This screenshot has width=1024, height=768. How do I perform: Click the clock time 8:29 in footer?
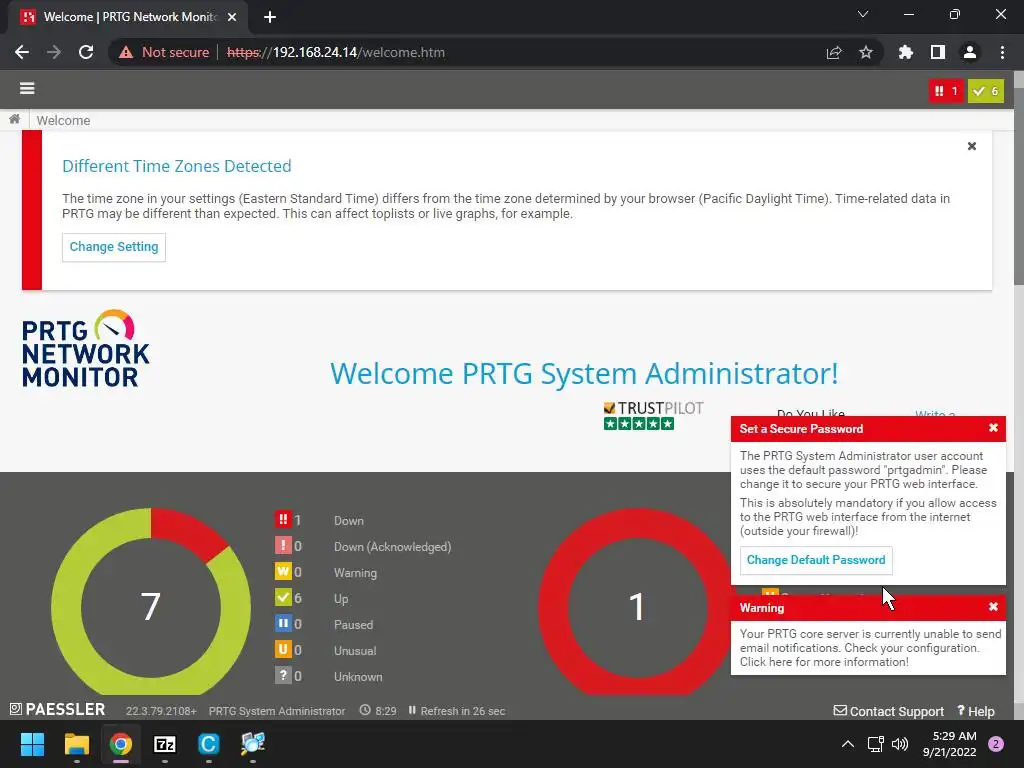pyautogui.click(x=378, y=711)
